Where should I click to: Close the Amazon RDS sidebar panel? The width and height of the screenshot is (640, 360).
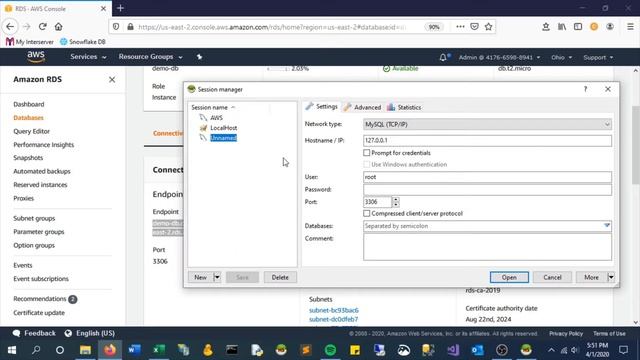pos(112,80)
